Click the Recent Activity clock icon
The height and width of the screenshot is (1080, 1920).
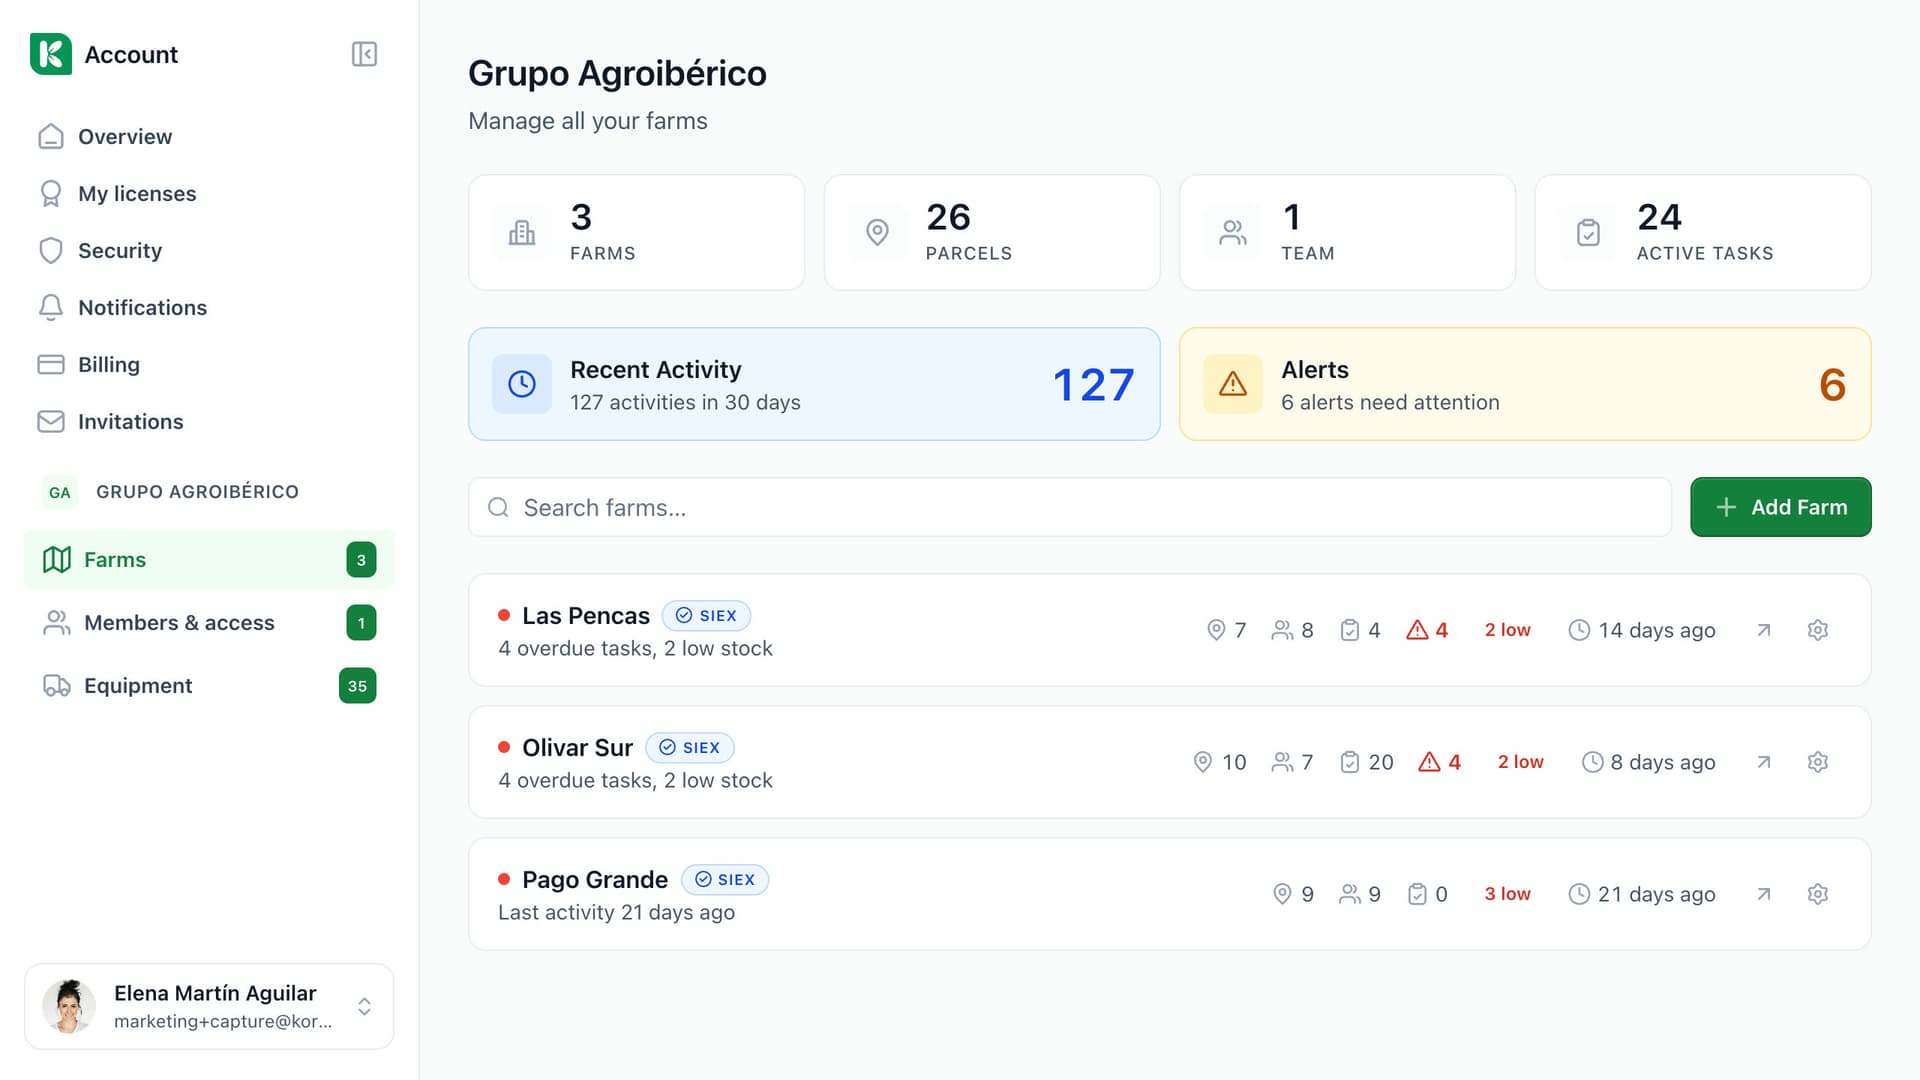(522, 384)
